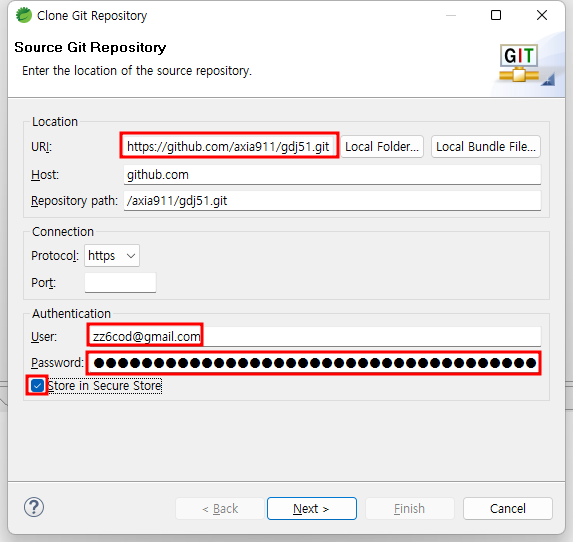Focus the URI input field
573x542 pixels.
tap(229, 146)
